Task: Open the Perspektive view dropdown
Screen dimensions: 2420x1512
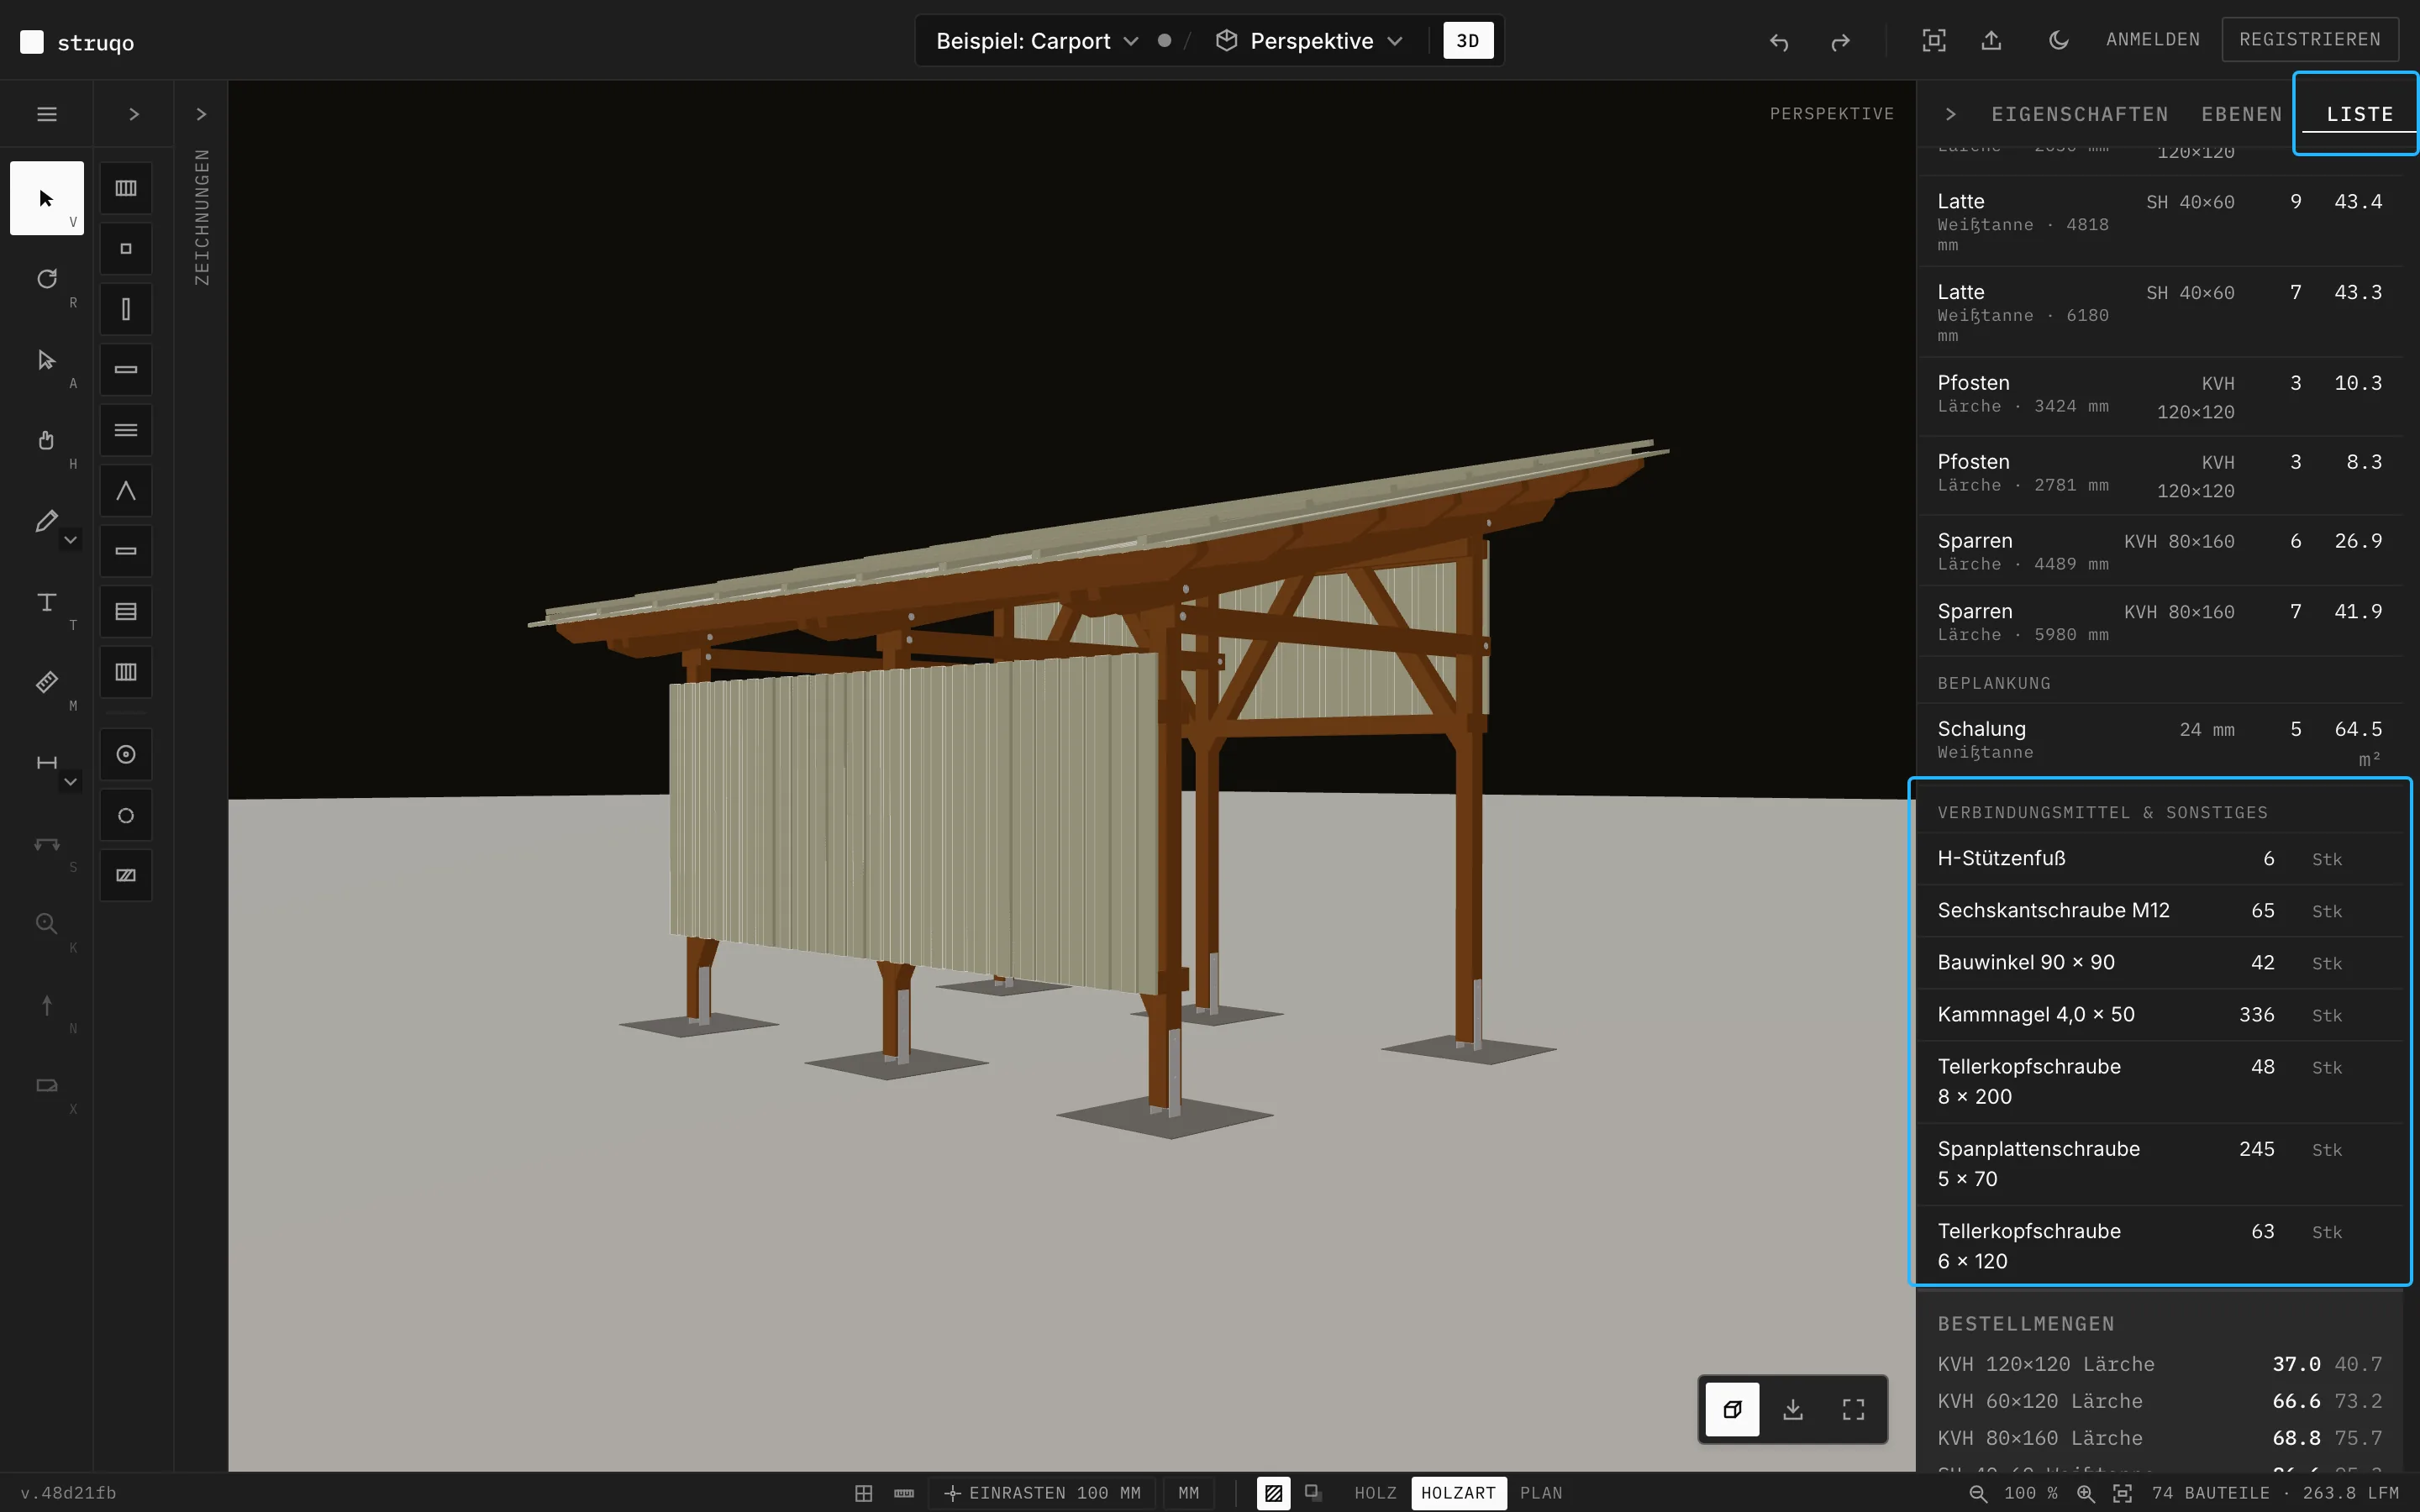Action: [1309, 41]
